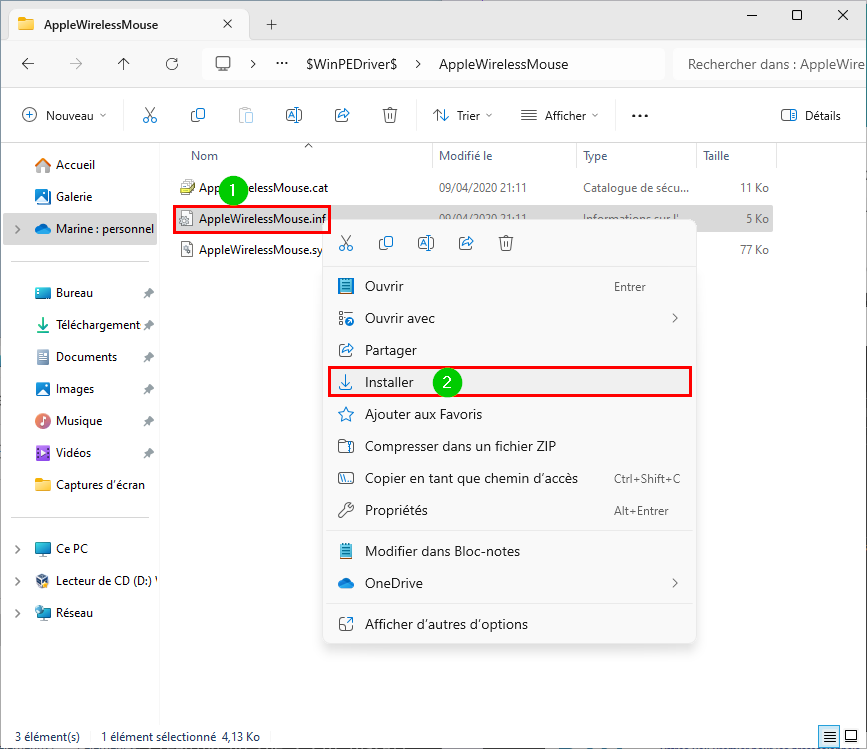Choose Ajouter aux Favoris

pos(509,415)
